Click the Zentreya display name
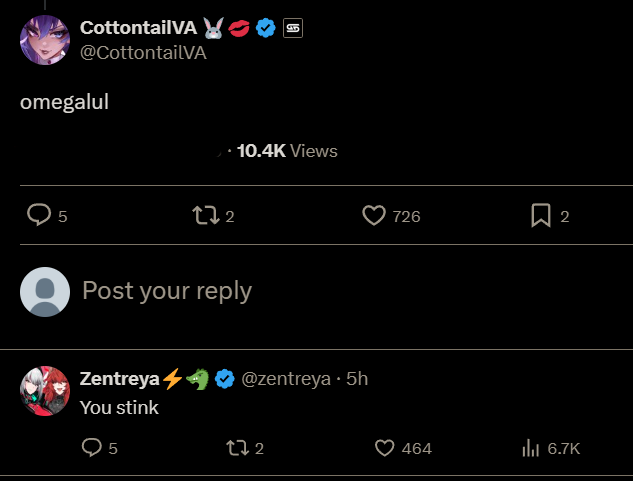This screenshot has width=633, height=481. pyautogui.click(x=118, y=379)
